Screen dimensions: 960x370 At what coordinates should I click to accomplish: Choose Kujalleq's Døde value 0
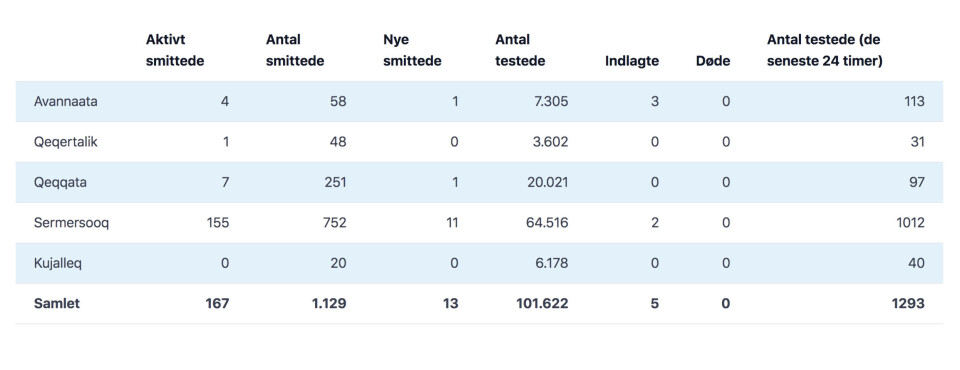tap(726, 263)
